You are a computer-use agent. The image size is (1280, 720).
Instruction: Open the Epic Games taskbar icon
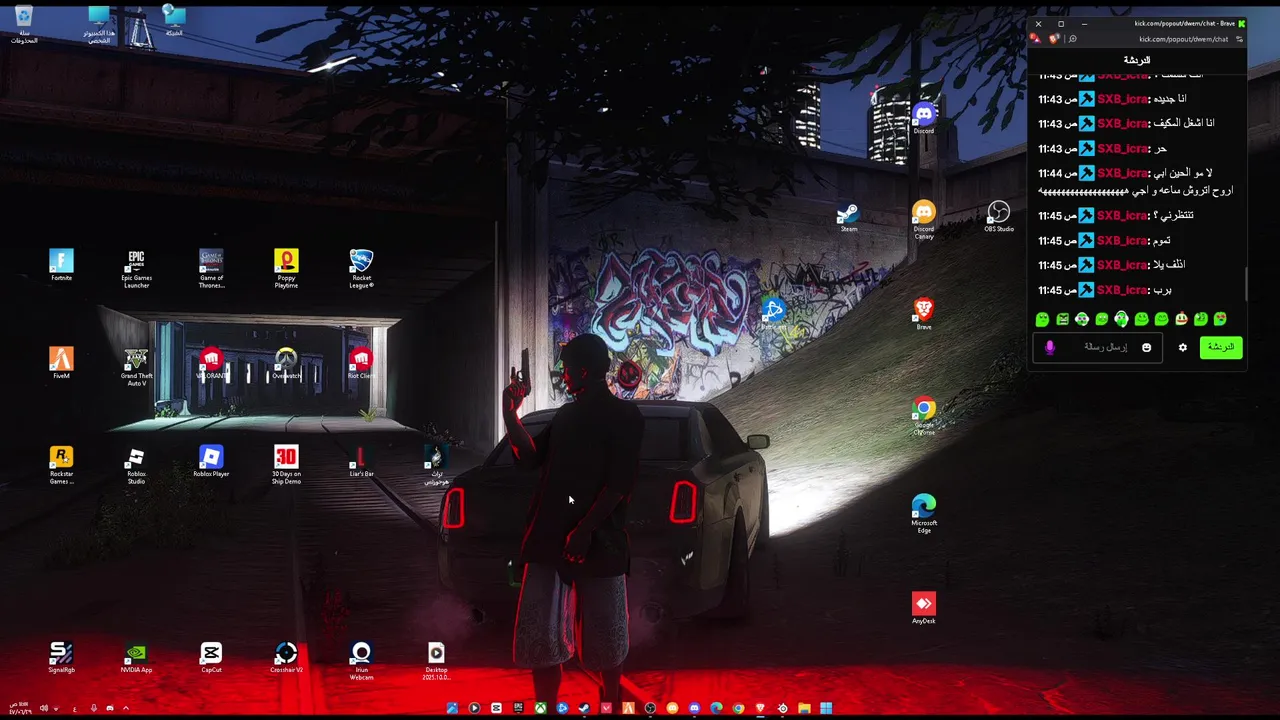518,708
